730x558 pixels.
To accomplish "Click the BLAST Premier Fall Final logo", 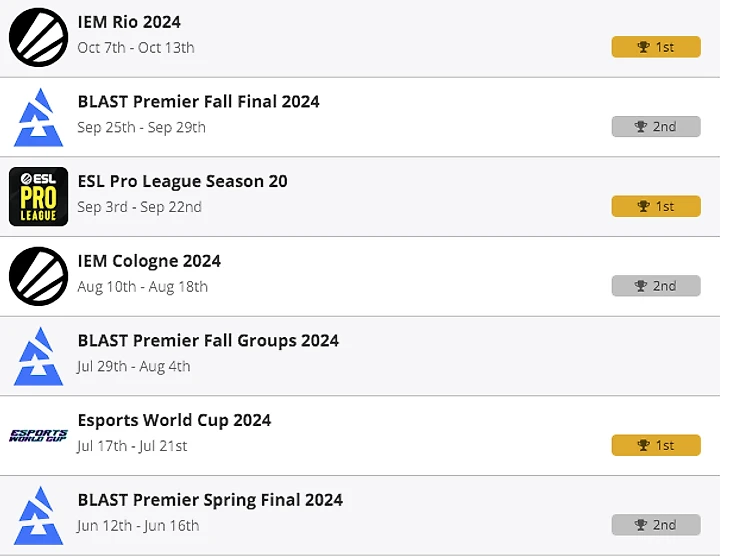I will coord(38,117).
